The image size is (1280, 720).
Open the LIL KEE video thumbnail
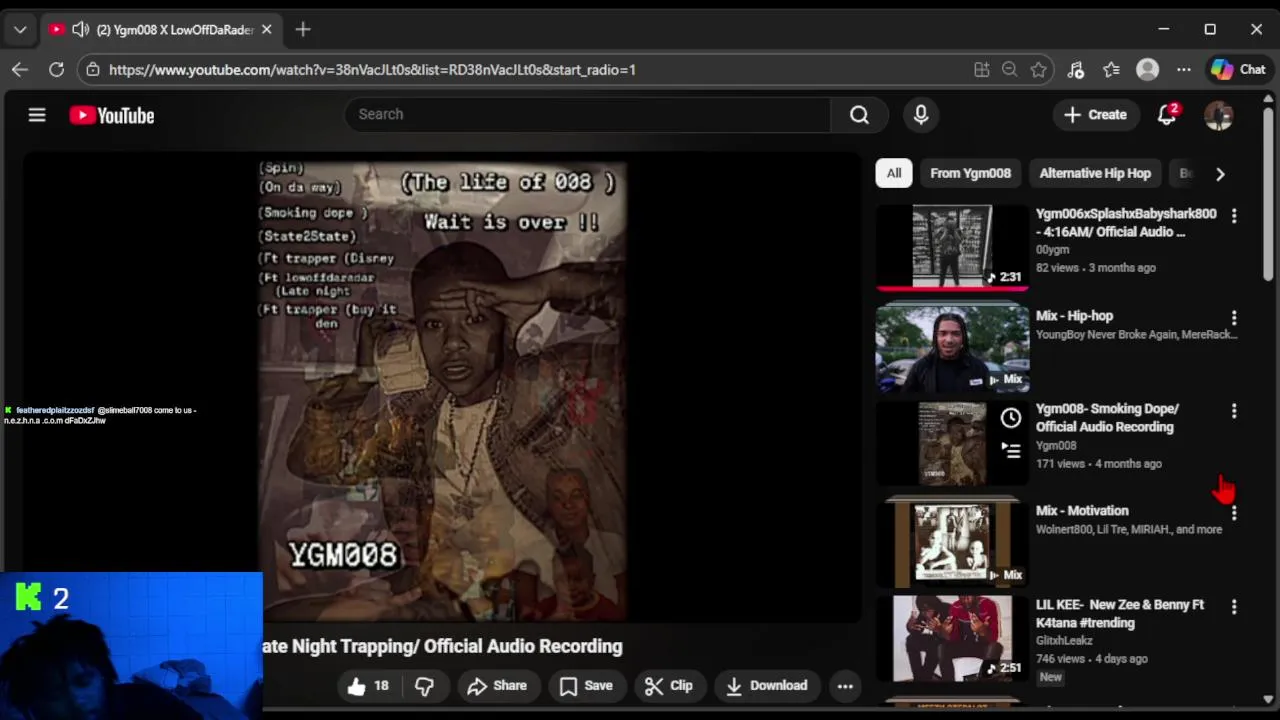pos(952,638)
